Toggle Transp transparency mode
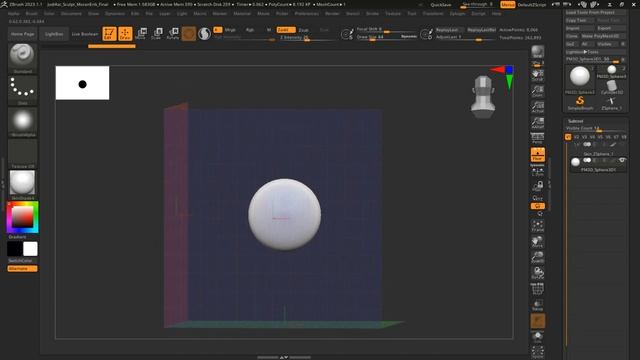 coord(538,305)
